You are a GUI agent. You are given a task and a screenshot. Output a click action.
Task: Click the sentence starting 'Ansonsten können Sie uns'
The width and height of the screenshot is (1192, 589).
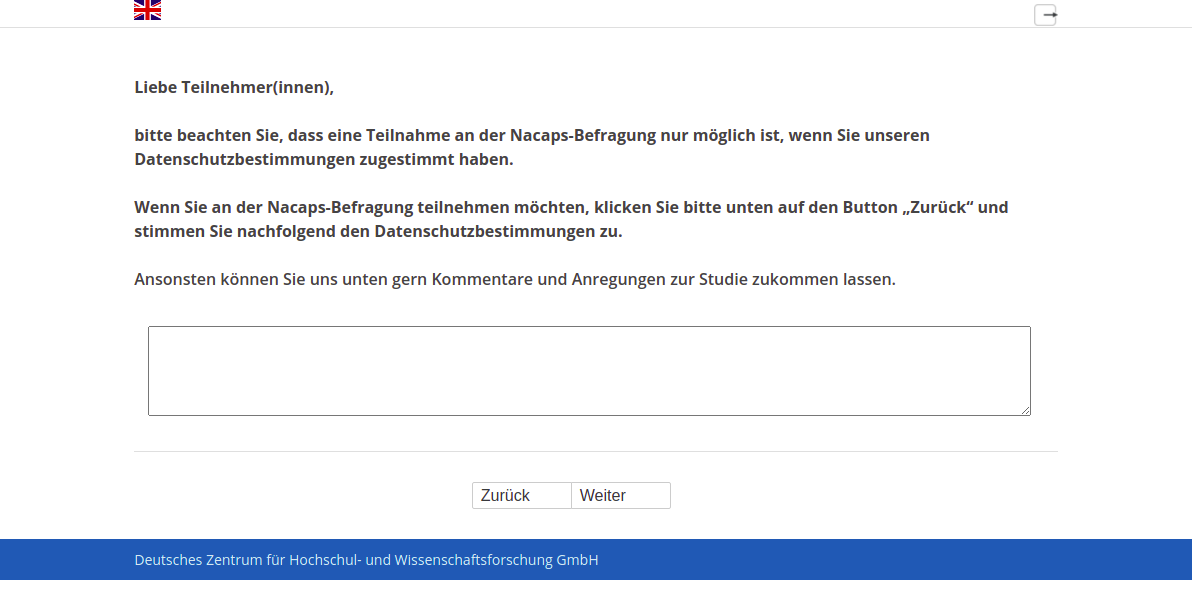coord(515,280)
